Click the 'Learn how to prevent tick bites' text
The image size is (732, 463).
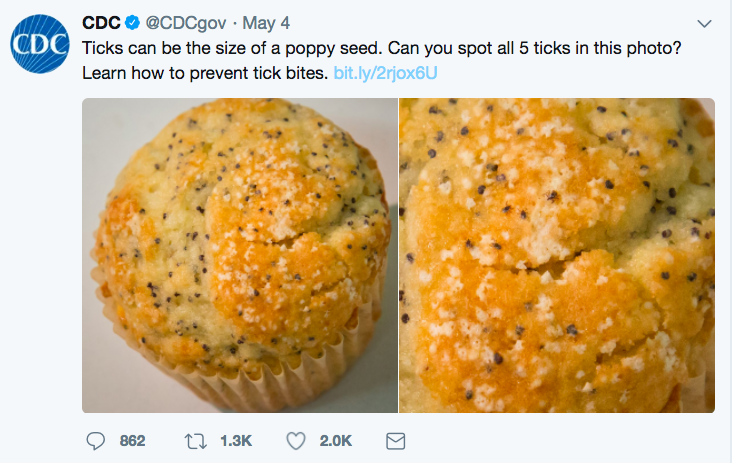click(x=203, y=73)
